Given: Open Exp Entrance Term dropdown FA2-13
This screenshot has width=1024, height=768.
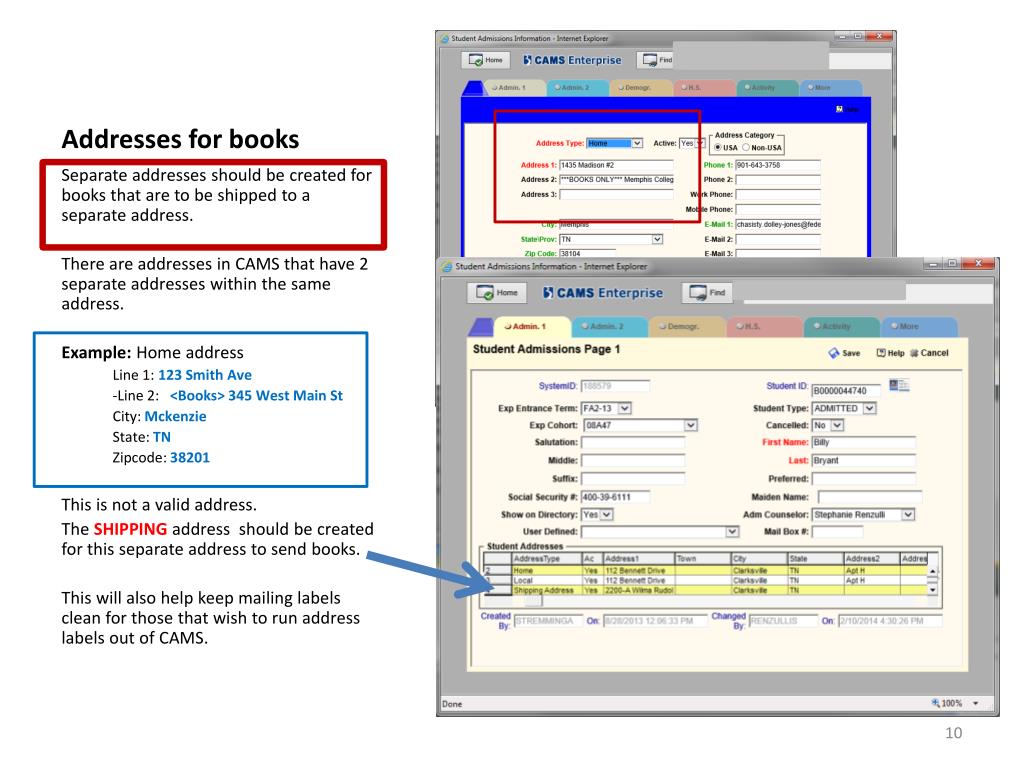Looking at the screenshot, I should [x=625, y=408].
